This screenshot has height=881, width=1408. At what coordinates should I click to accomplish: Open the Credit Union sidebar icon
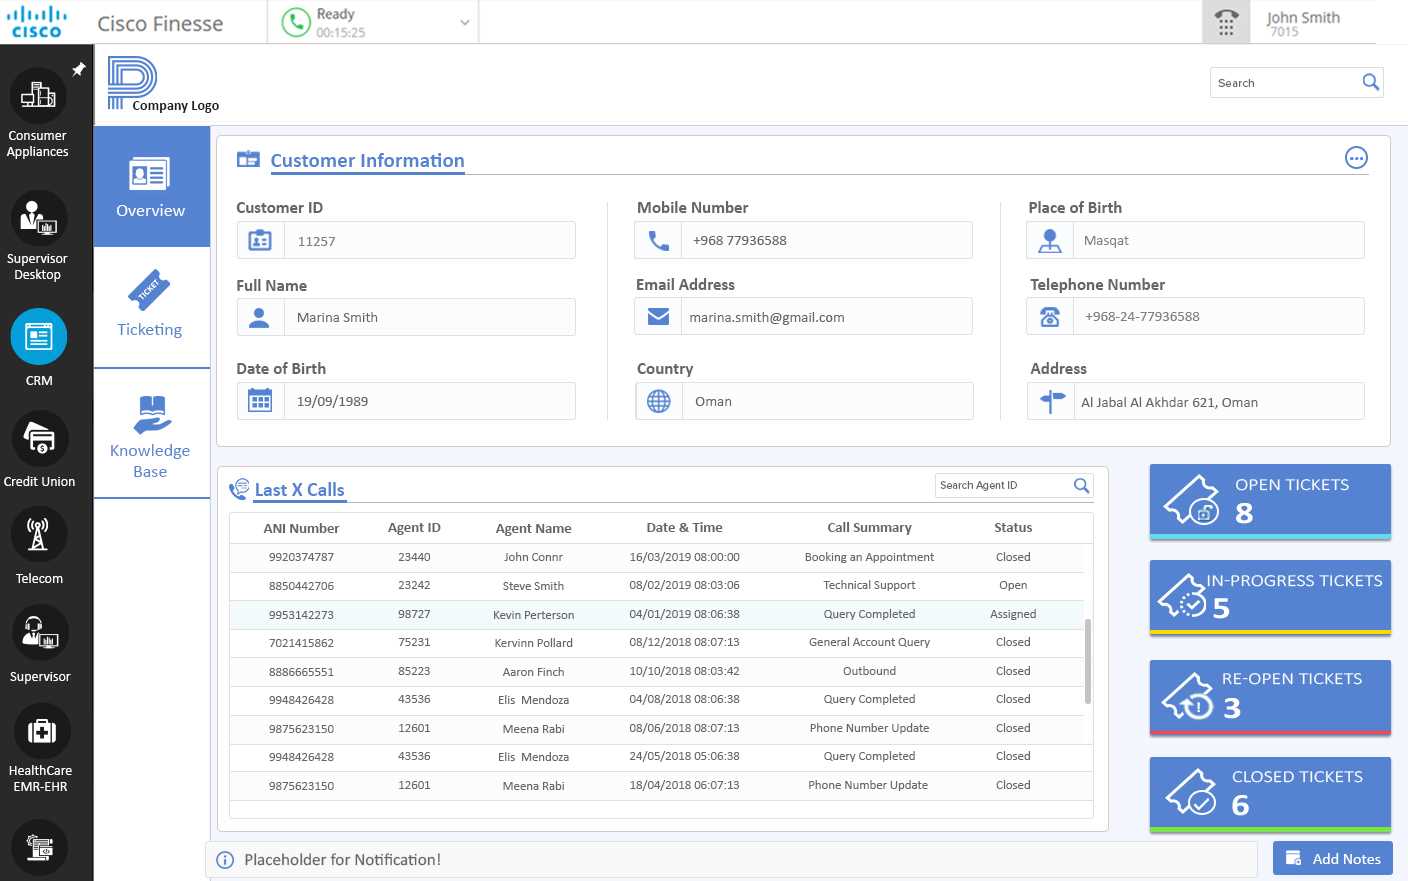pyautogui.click(x=39, y=438)
